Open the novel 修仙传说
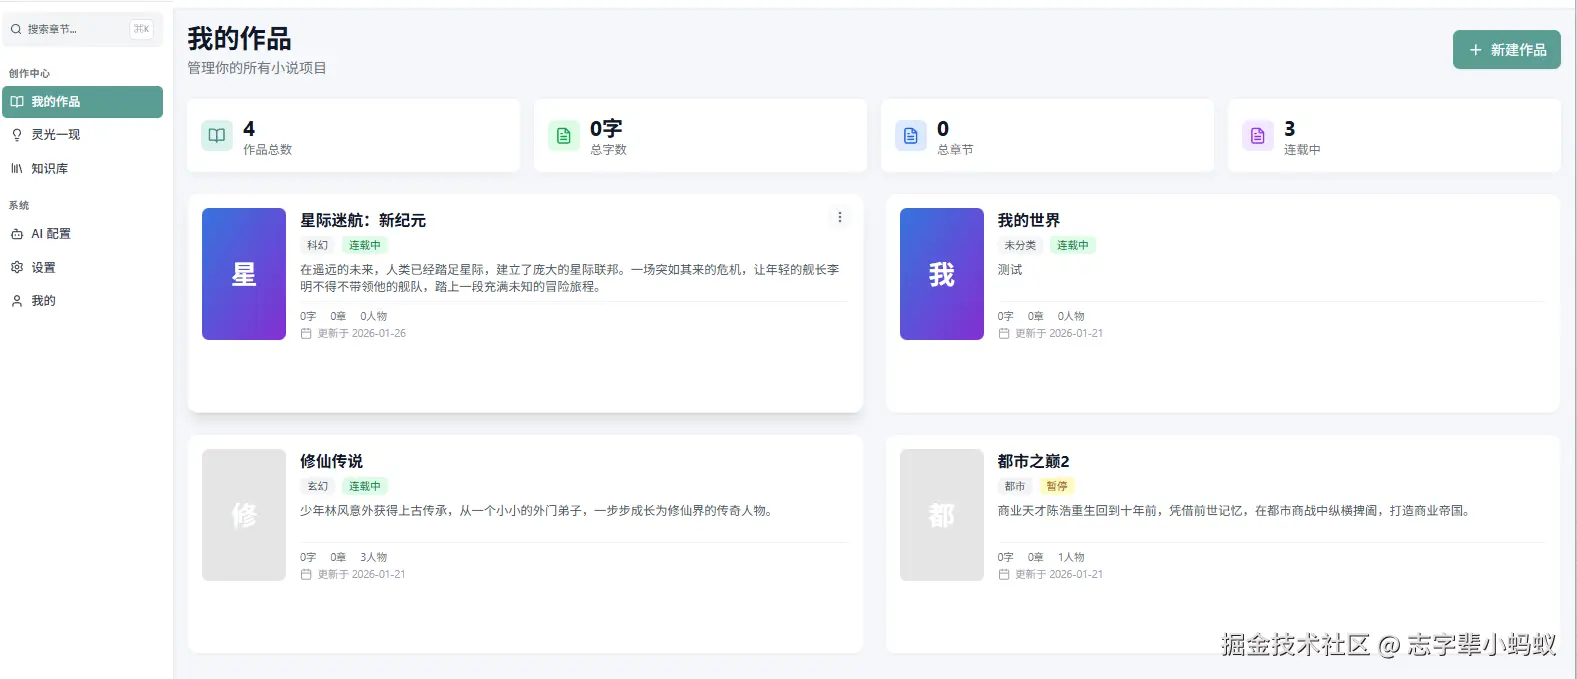 pyautogui.click(x=332, y=462)
